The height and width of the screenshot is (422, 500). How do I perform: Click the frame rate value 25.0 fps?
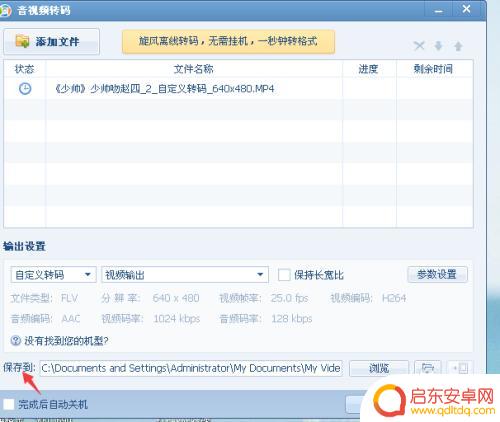click(x=289, y=298)
